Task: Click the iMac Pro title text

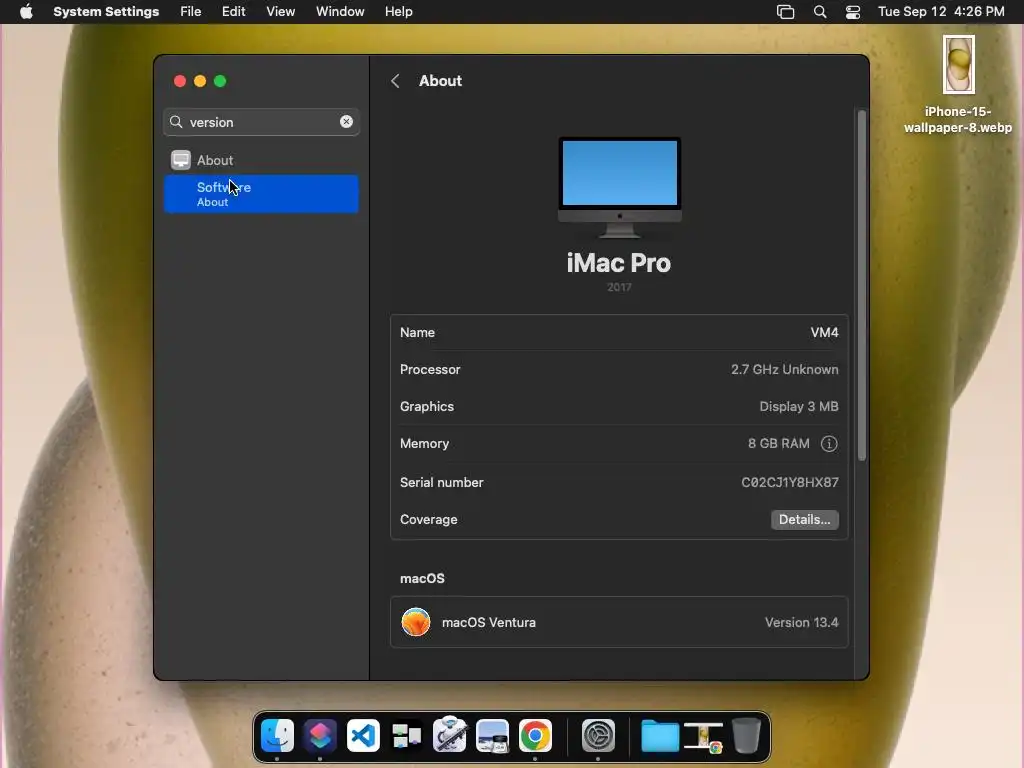Action: 619,263
